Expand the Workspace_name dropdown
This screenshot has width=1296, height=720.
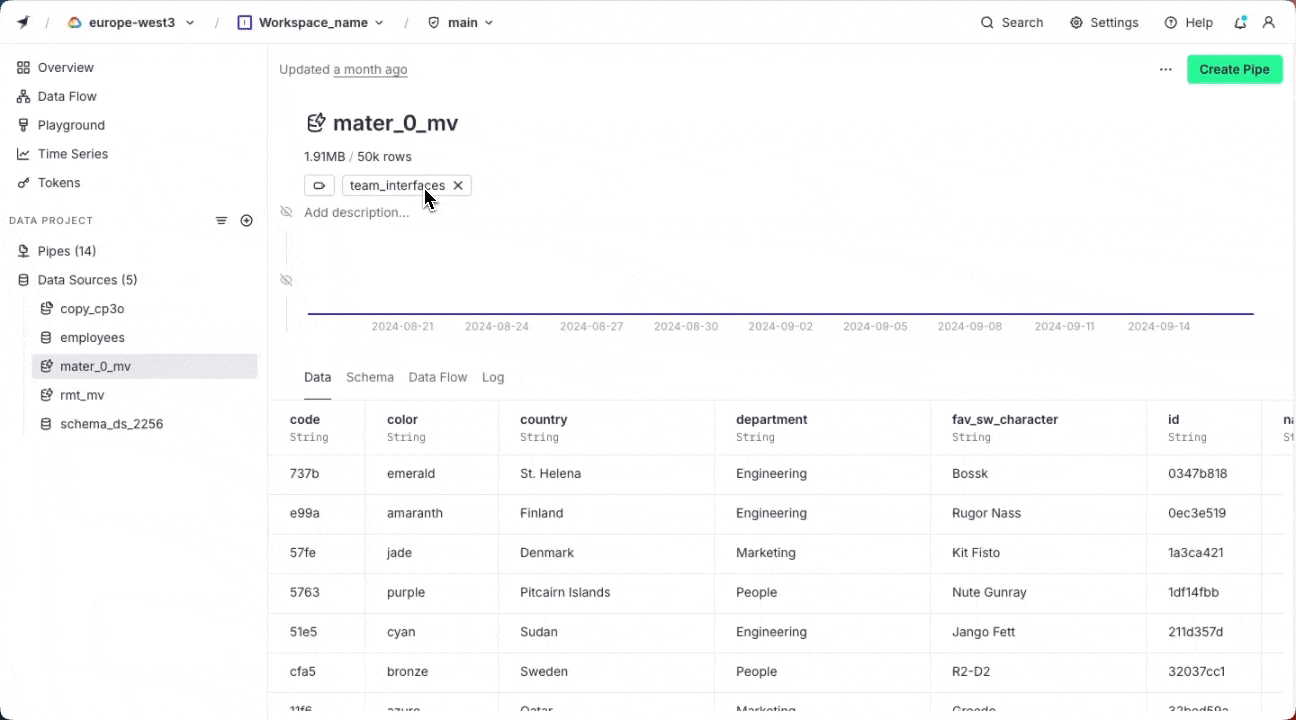pos(311,22)
